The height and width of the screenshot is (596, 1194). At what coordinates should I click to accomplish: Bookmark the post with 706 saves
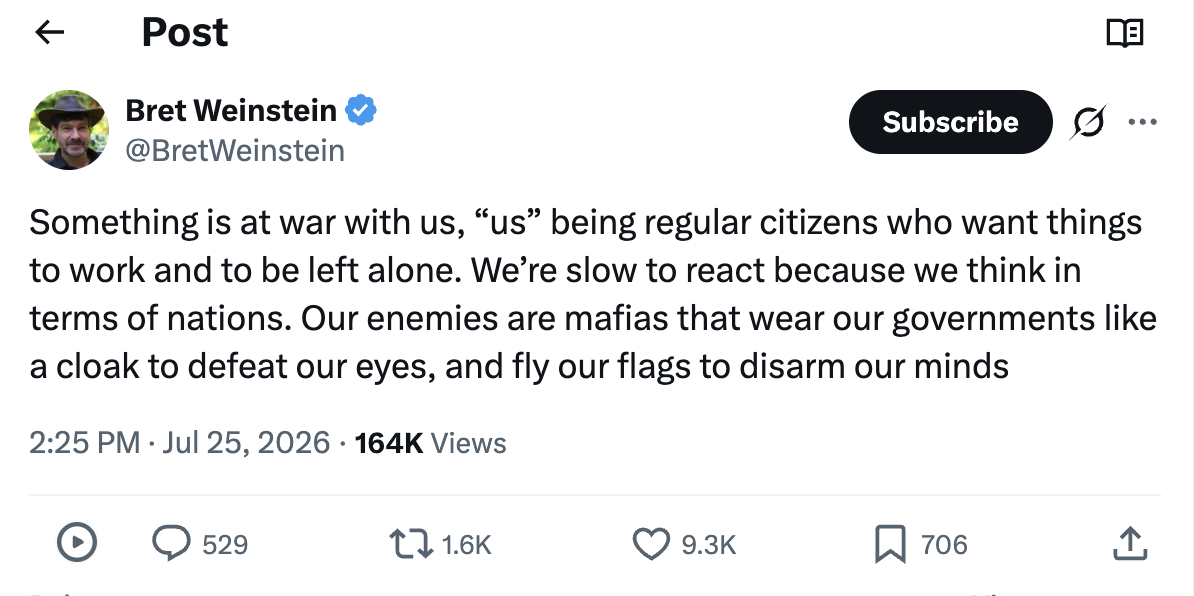(889, 544)
